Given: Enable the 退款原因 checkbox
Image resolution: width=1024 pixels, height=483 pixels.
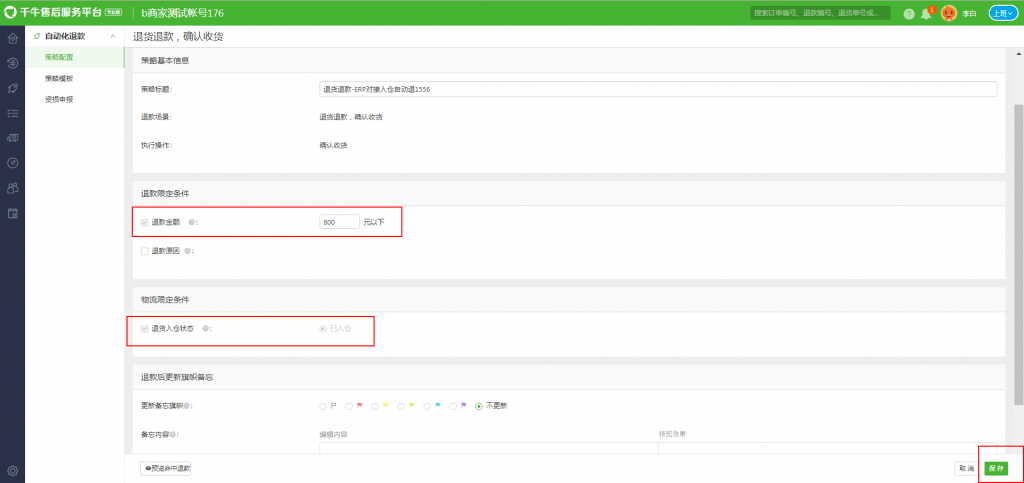Looking at the screenshot, I should pyautogui.click(x=145, y=251).
